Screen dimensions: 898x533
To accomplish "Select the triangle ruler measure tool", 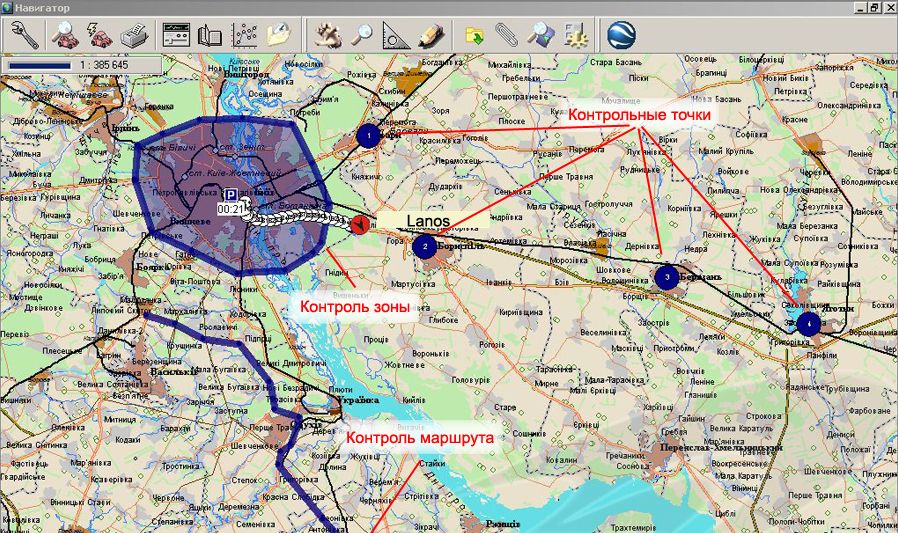I will (x=396, y=36).
